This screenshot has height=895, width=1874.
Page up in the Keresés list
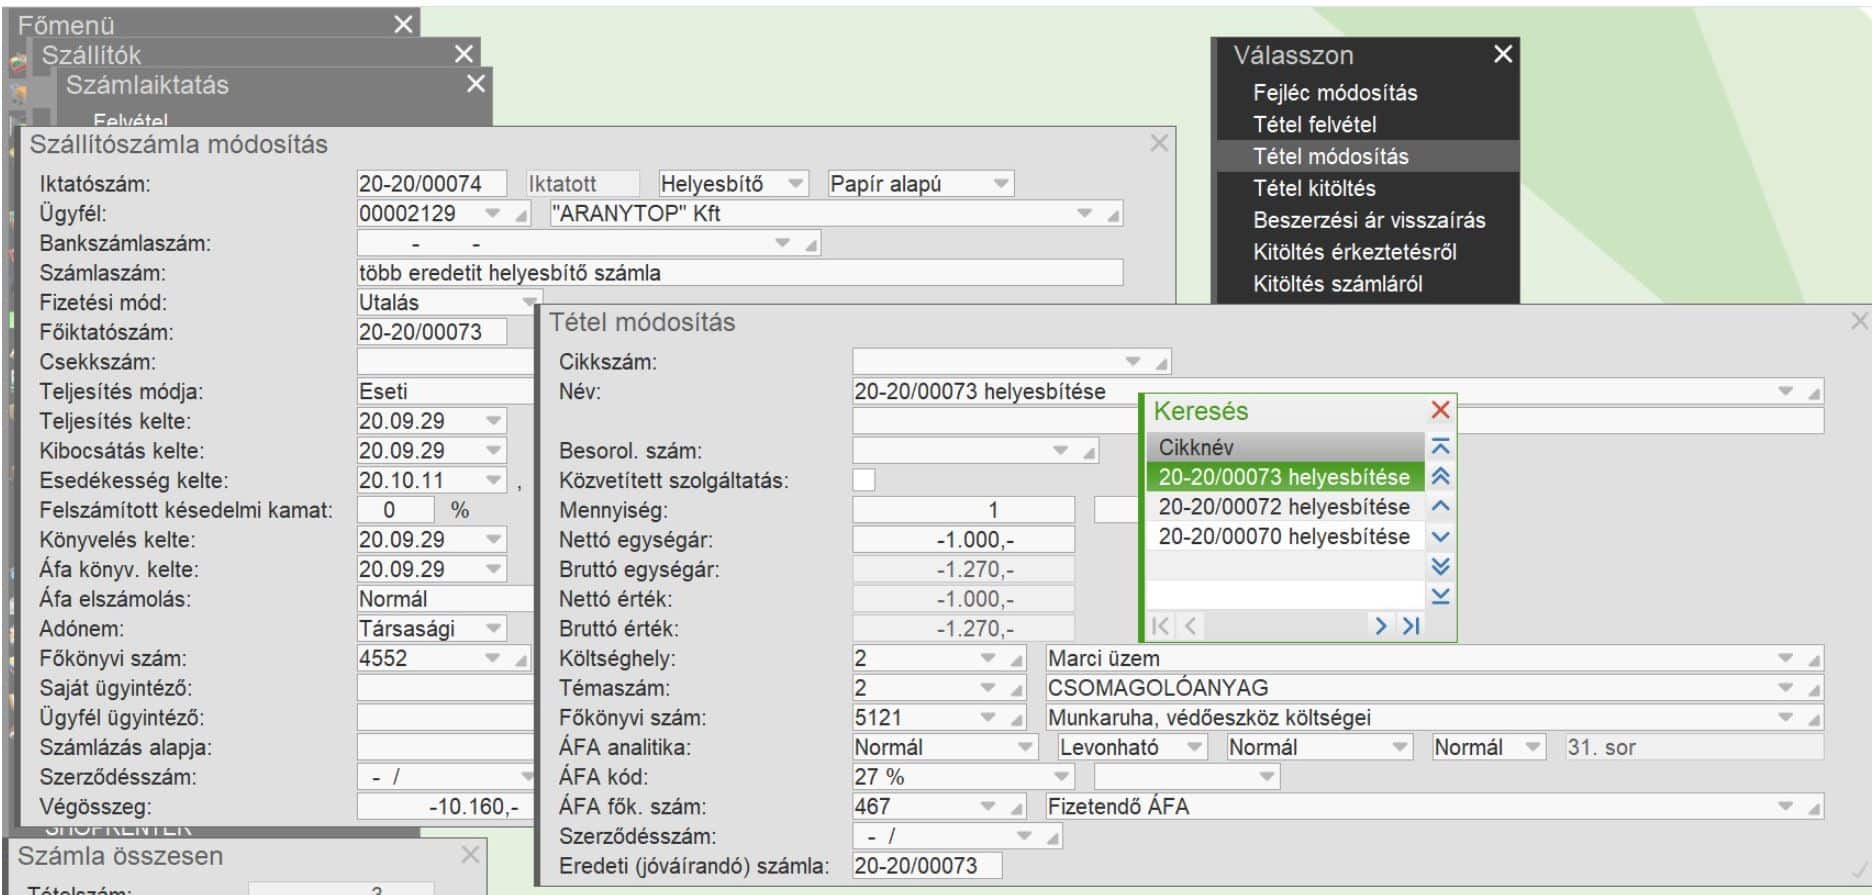[x=1440, y=477]
